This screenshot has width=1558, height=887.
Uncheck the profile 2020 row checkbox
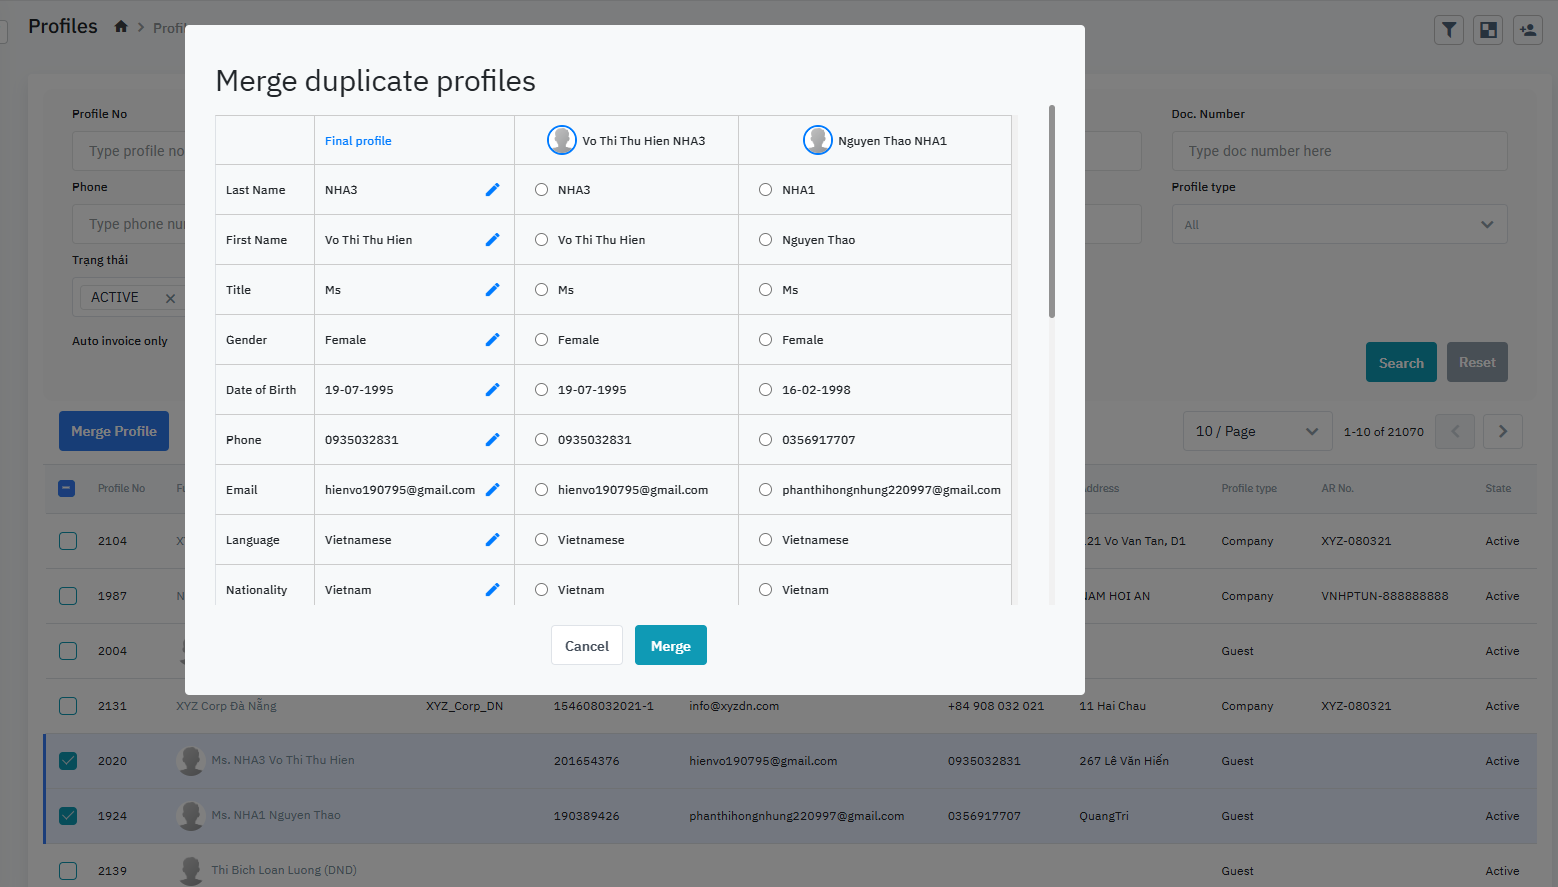tap(68, 761)
